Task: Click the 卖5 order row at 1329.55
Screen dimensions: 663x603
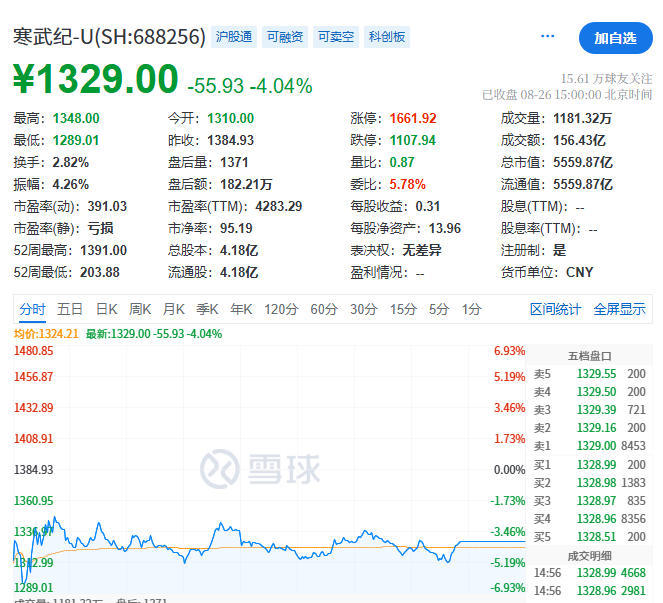Action: (x=589, y=374)
